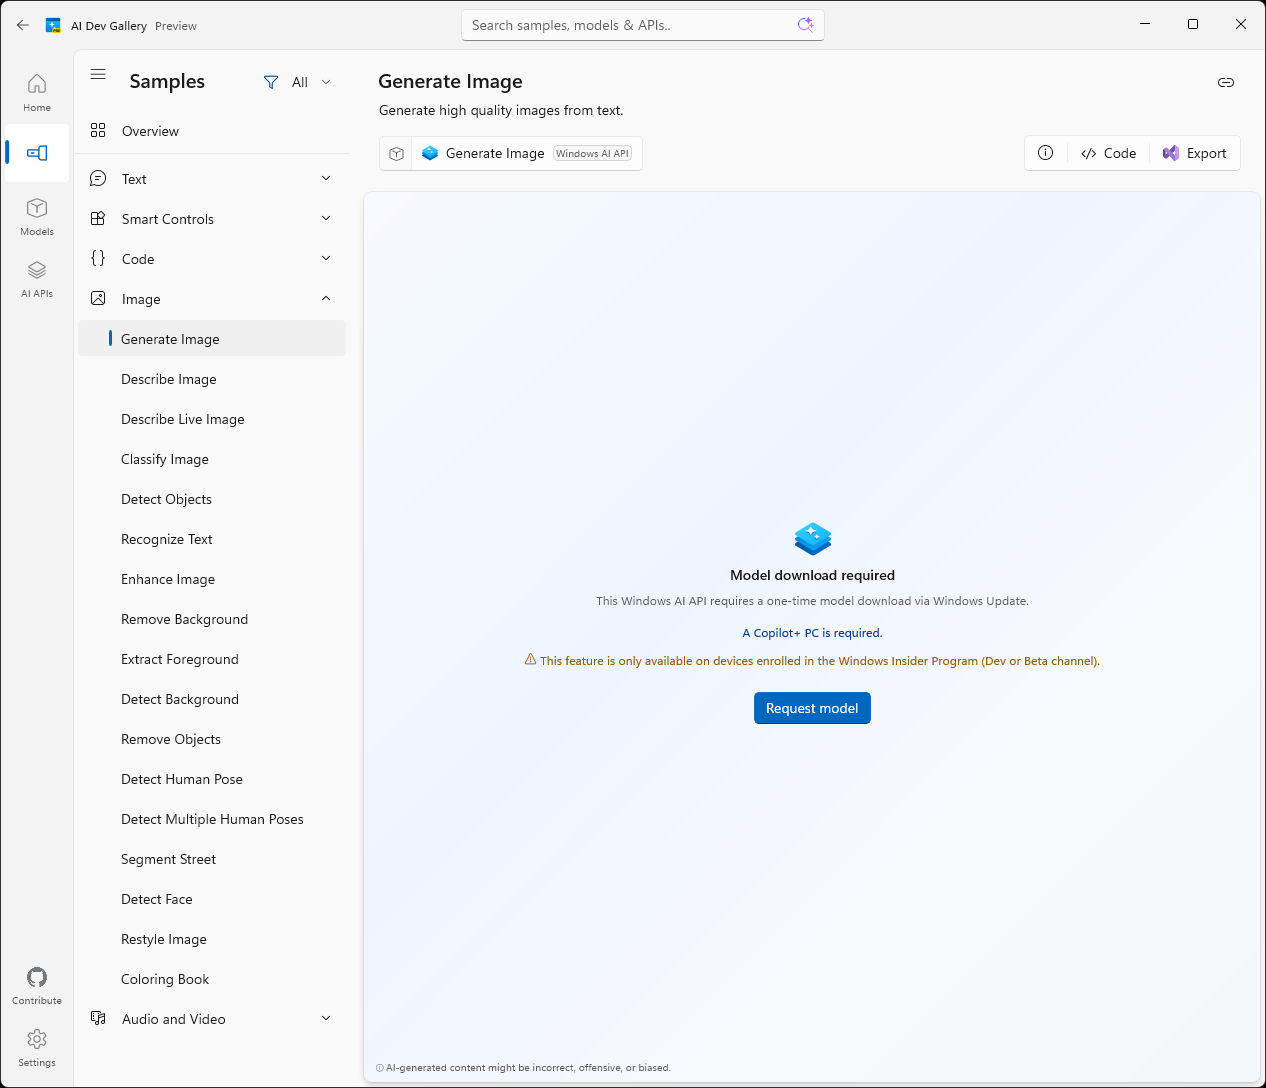Open the Segment Street sample
The image size is (1266, 1088).
tap(212, 859)
